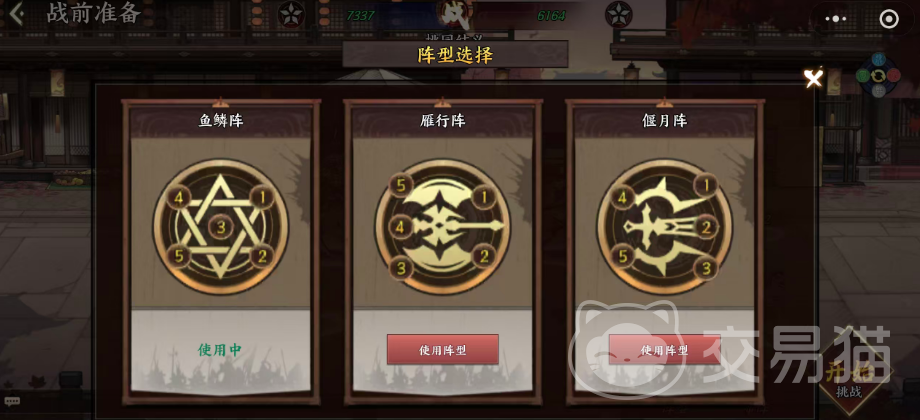Select slot 5 in 雁行阵 emblem
920x420 pixels.
(401, 186)
